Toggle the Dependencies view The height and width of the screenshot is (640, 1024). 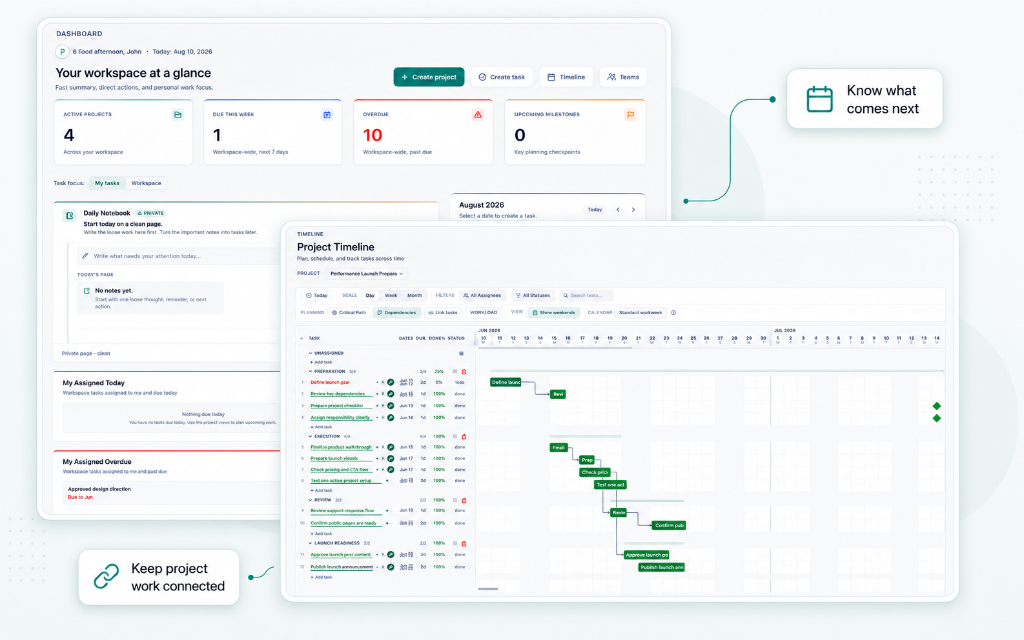pyautogui.click(x=397, y=313)
